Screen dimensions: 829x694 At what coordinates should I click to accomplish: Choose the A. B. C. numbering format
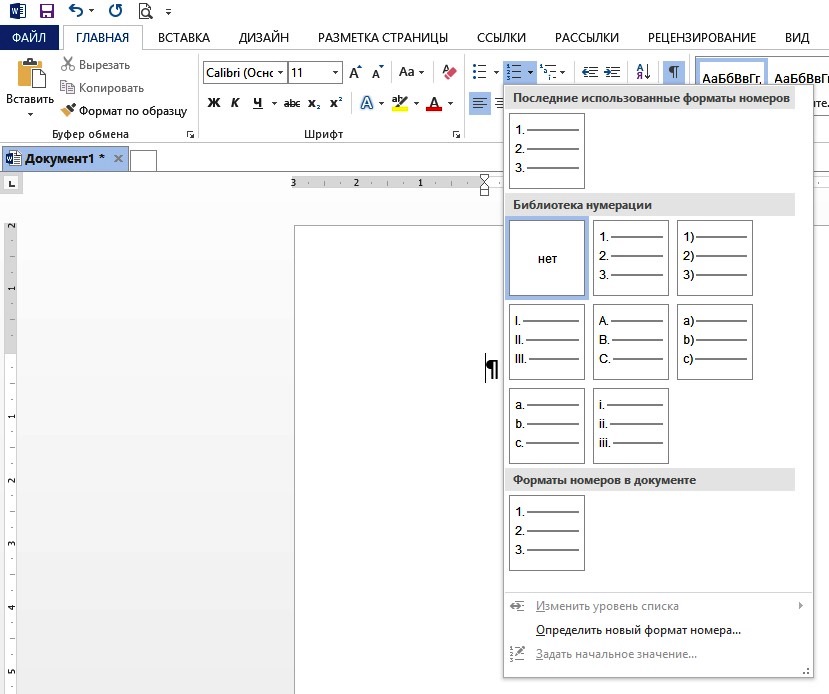[x=631, y=342]
